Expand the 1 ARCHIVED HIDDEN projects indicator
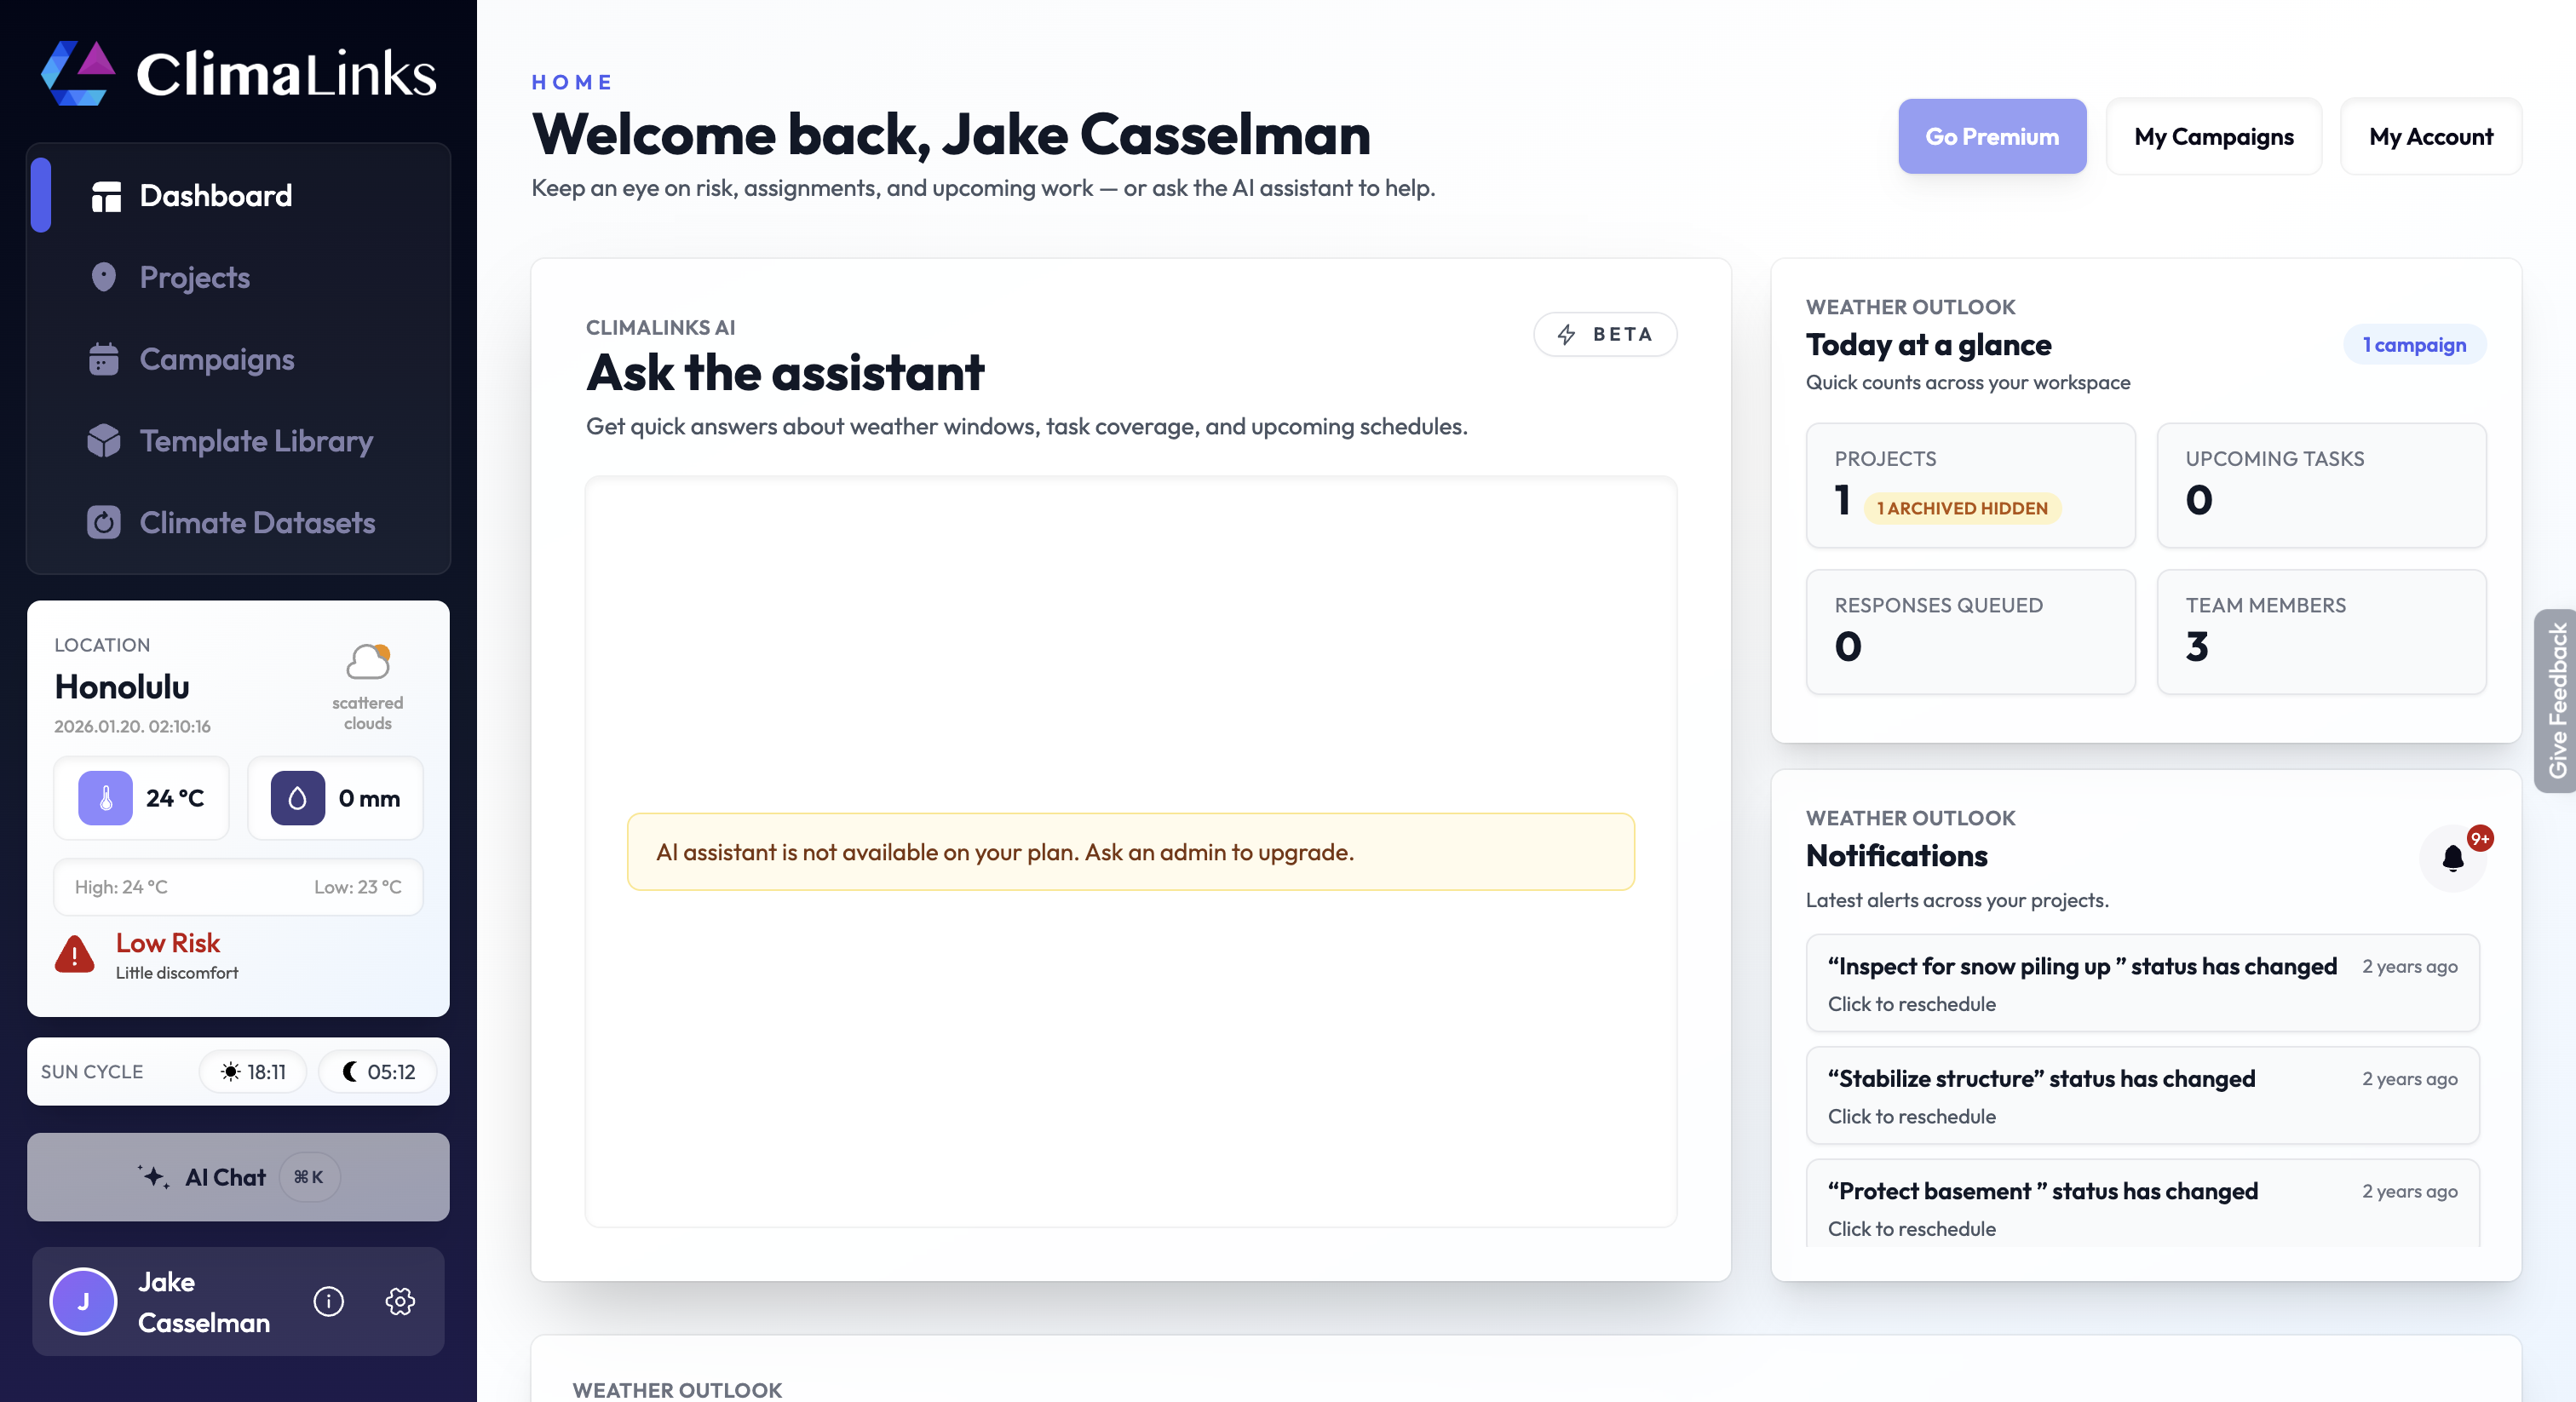 coord(1961,508)
